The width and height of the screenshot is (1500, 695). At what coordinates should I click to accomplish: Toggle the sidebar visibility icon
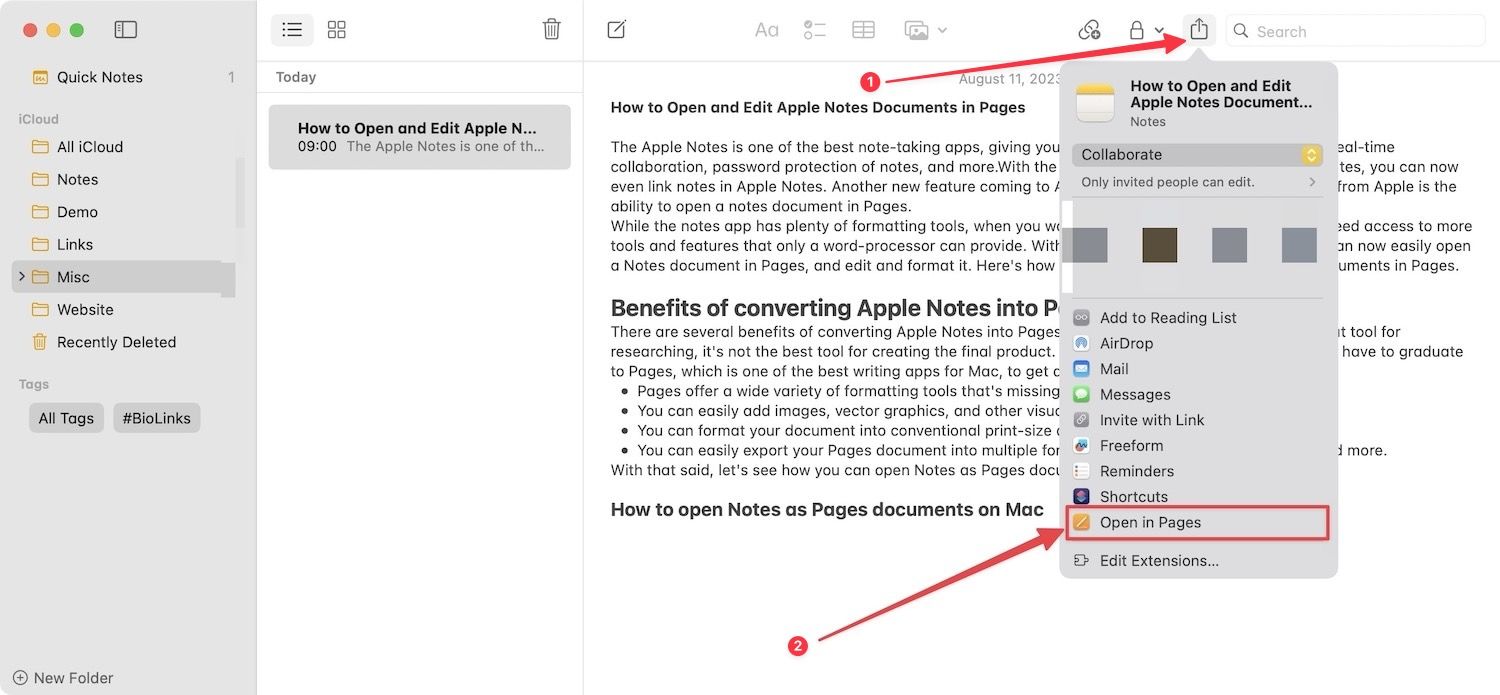[x=125, y=30]
